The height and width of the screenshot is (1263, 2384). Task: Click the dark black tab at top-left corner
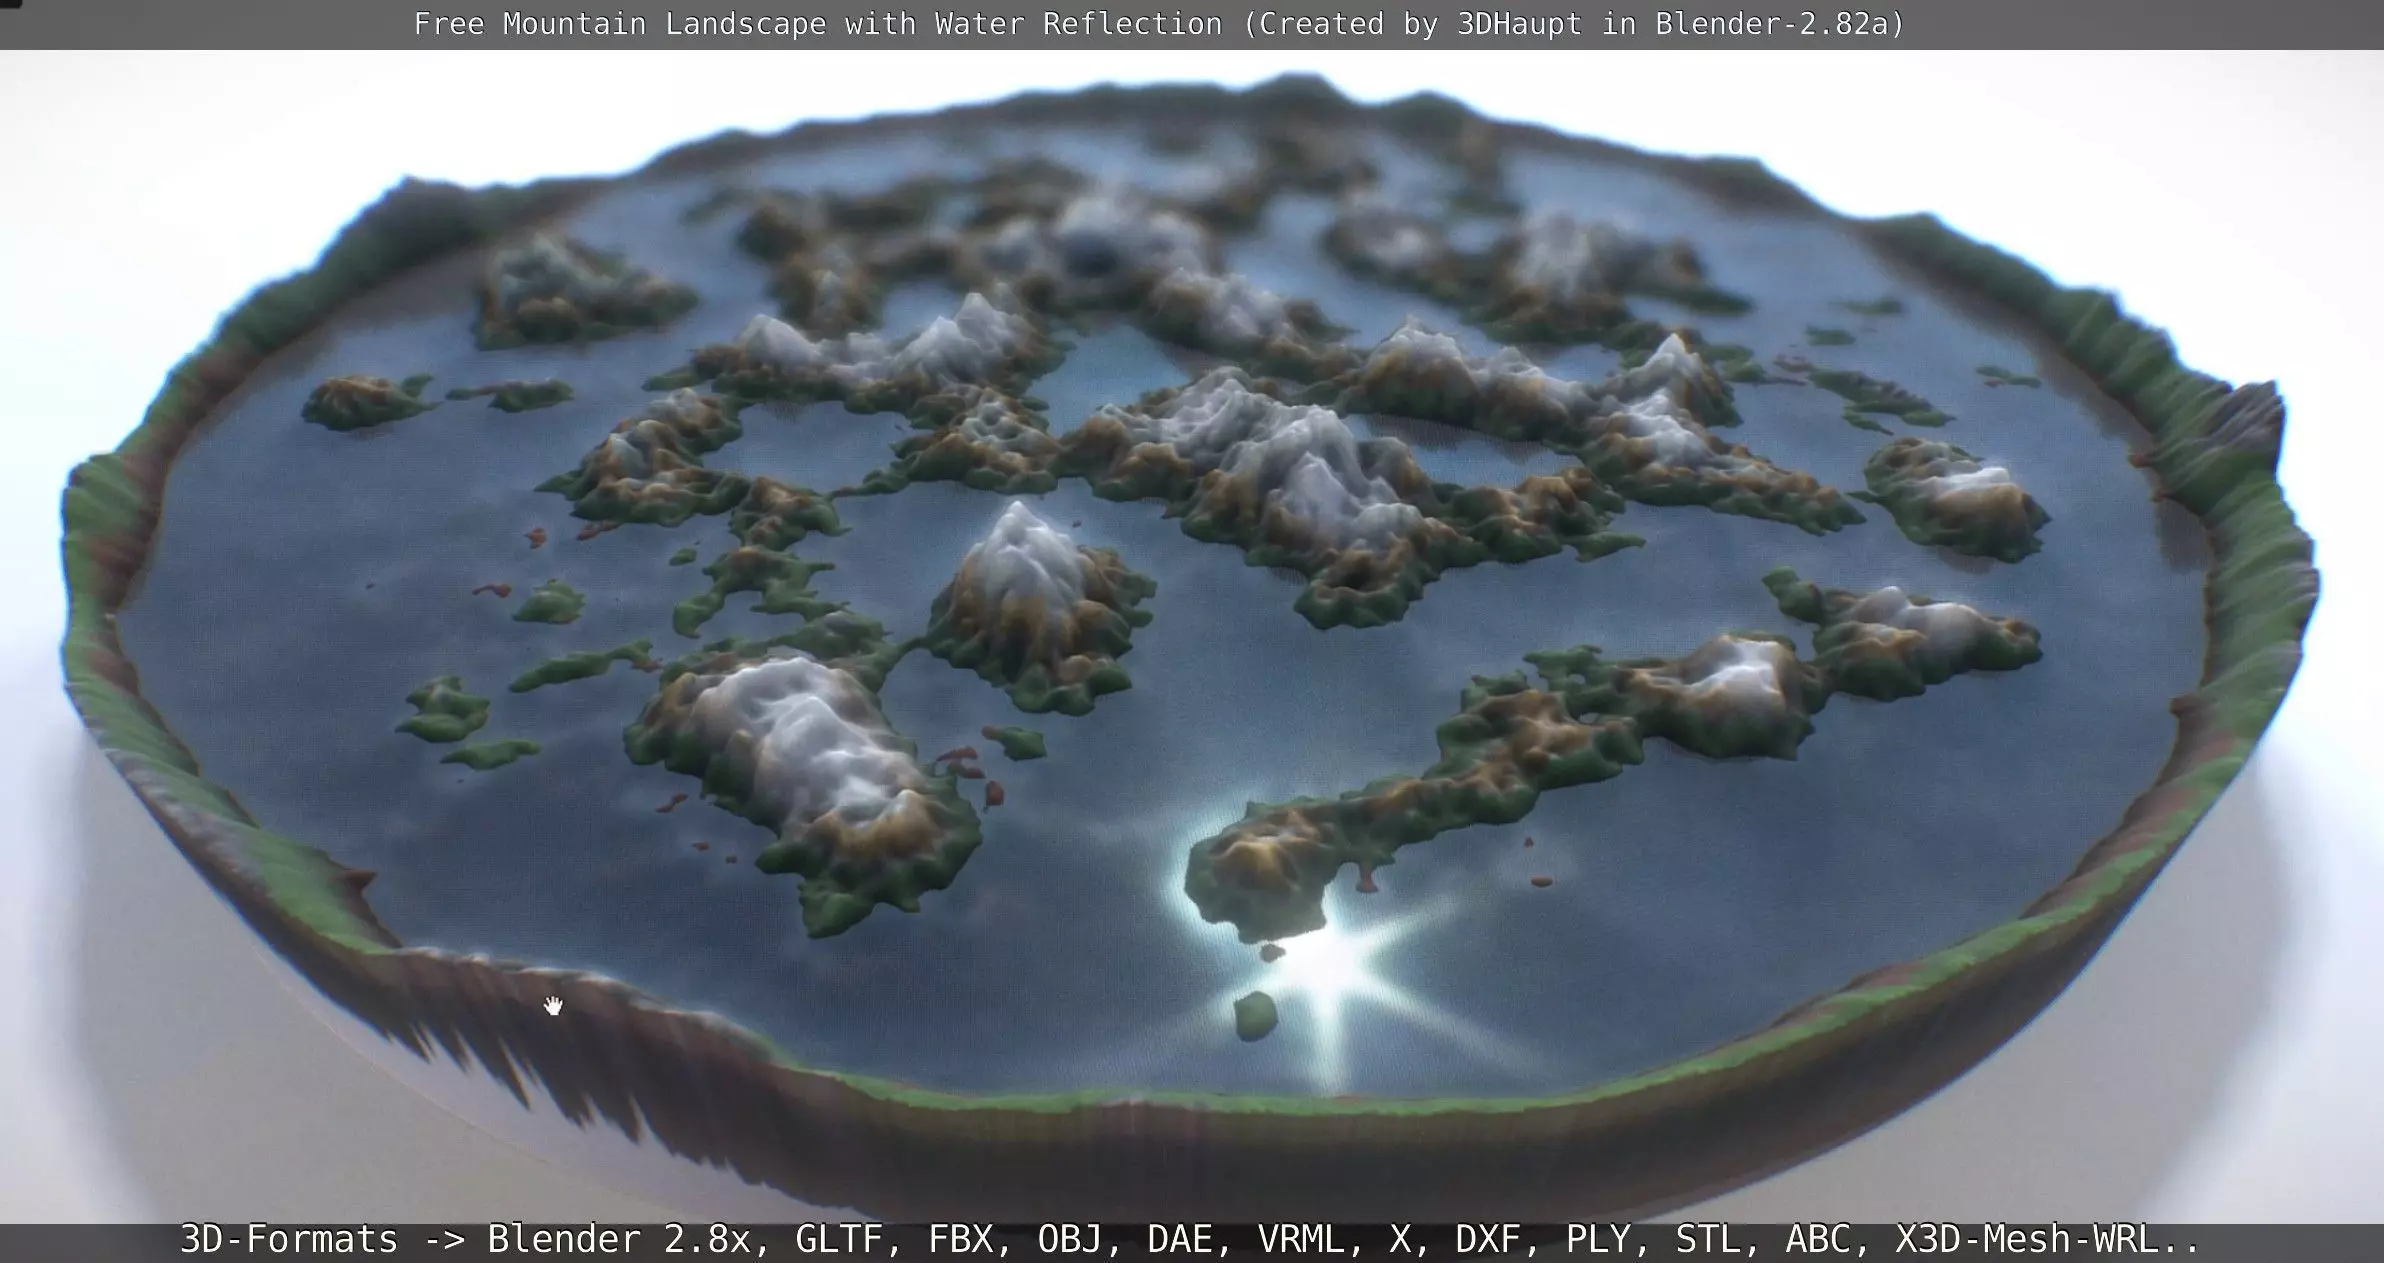coord(10,3)
